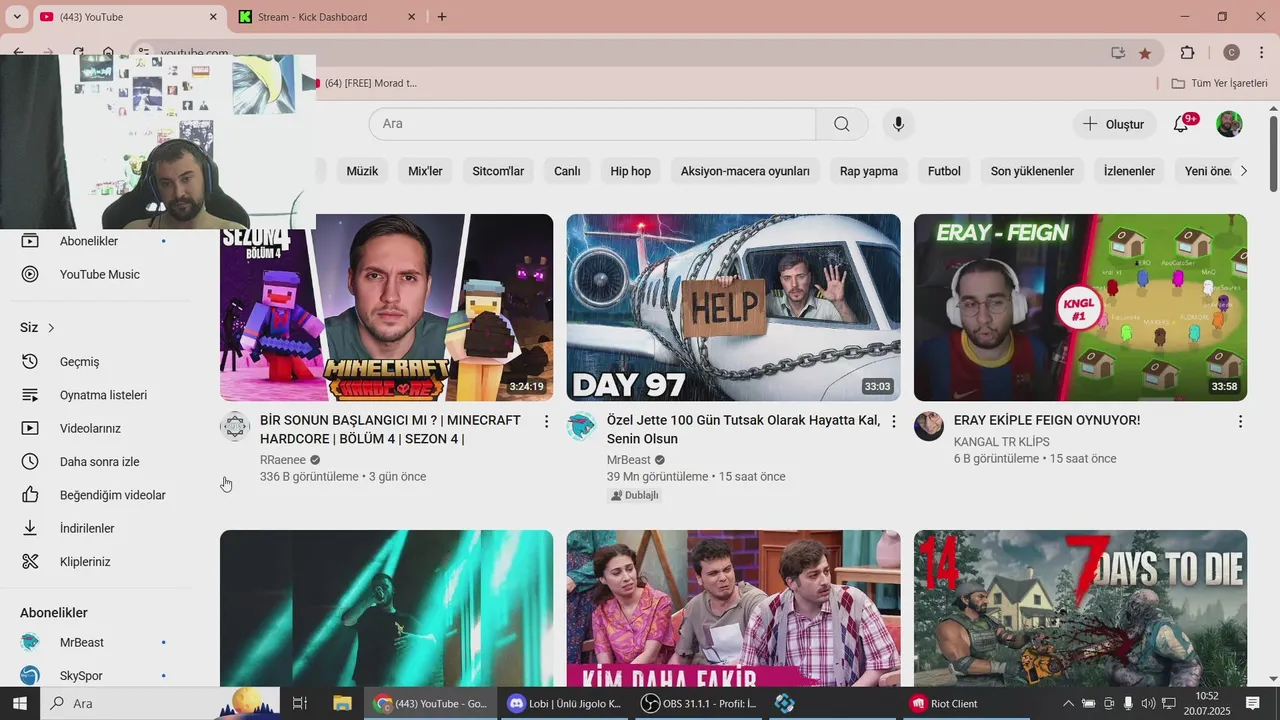Select the Mix'ler filter chip
This screenshot has height=720, width=1280.
point(425,171)
